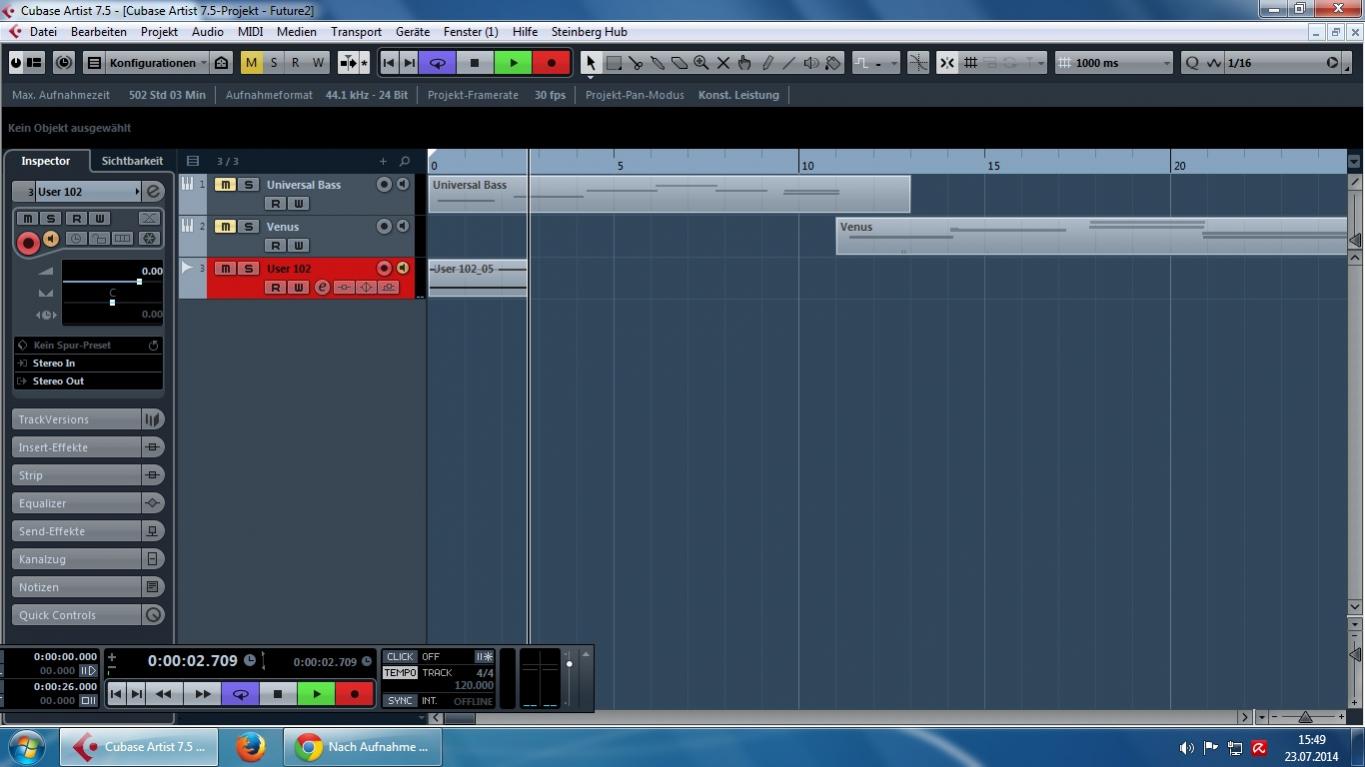Screen dimensions: 1365x767
Task: Click Stop button in bottom transport panel
Action: click(278, 694)
